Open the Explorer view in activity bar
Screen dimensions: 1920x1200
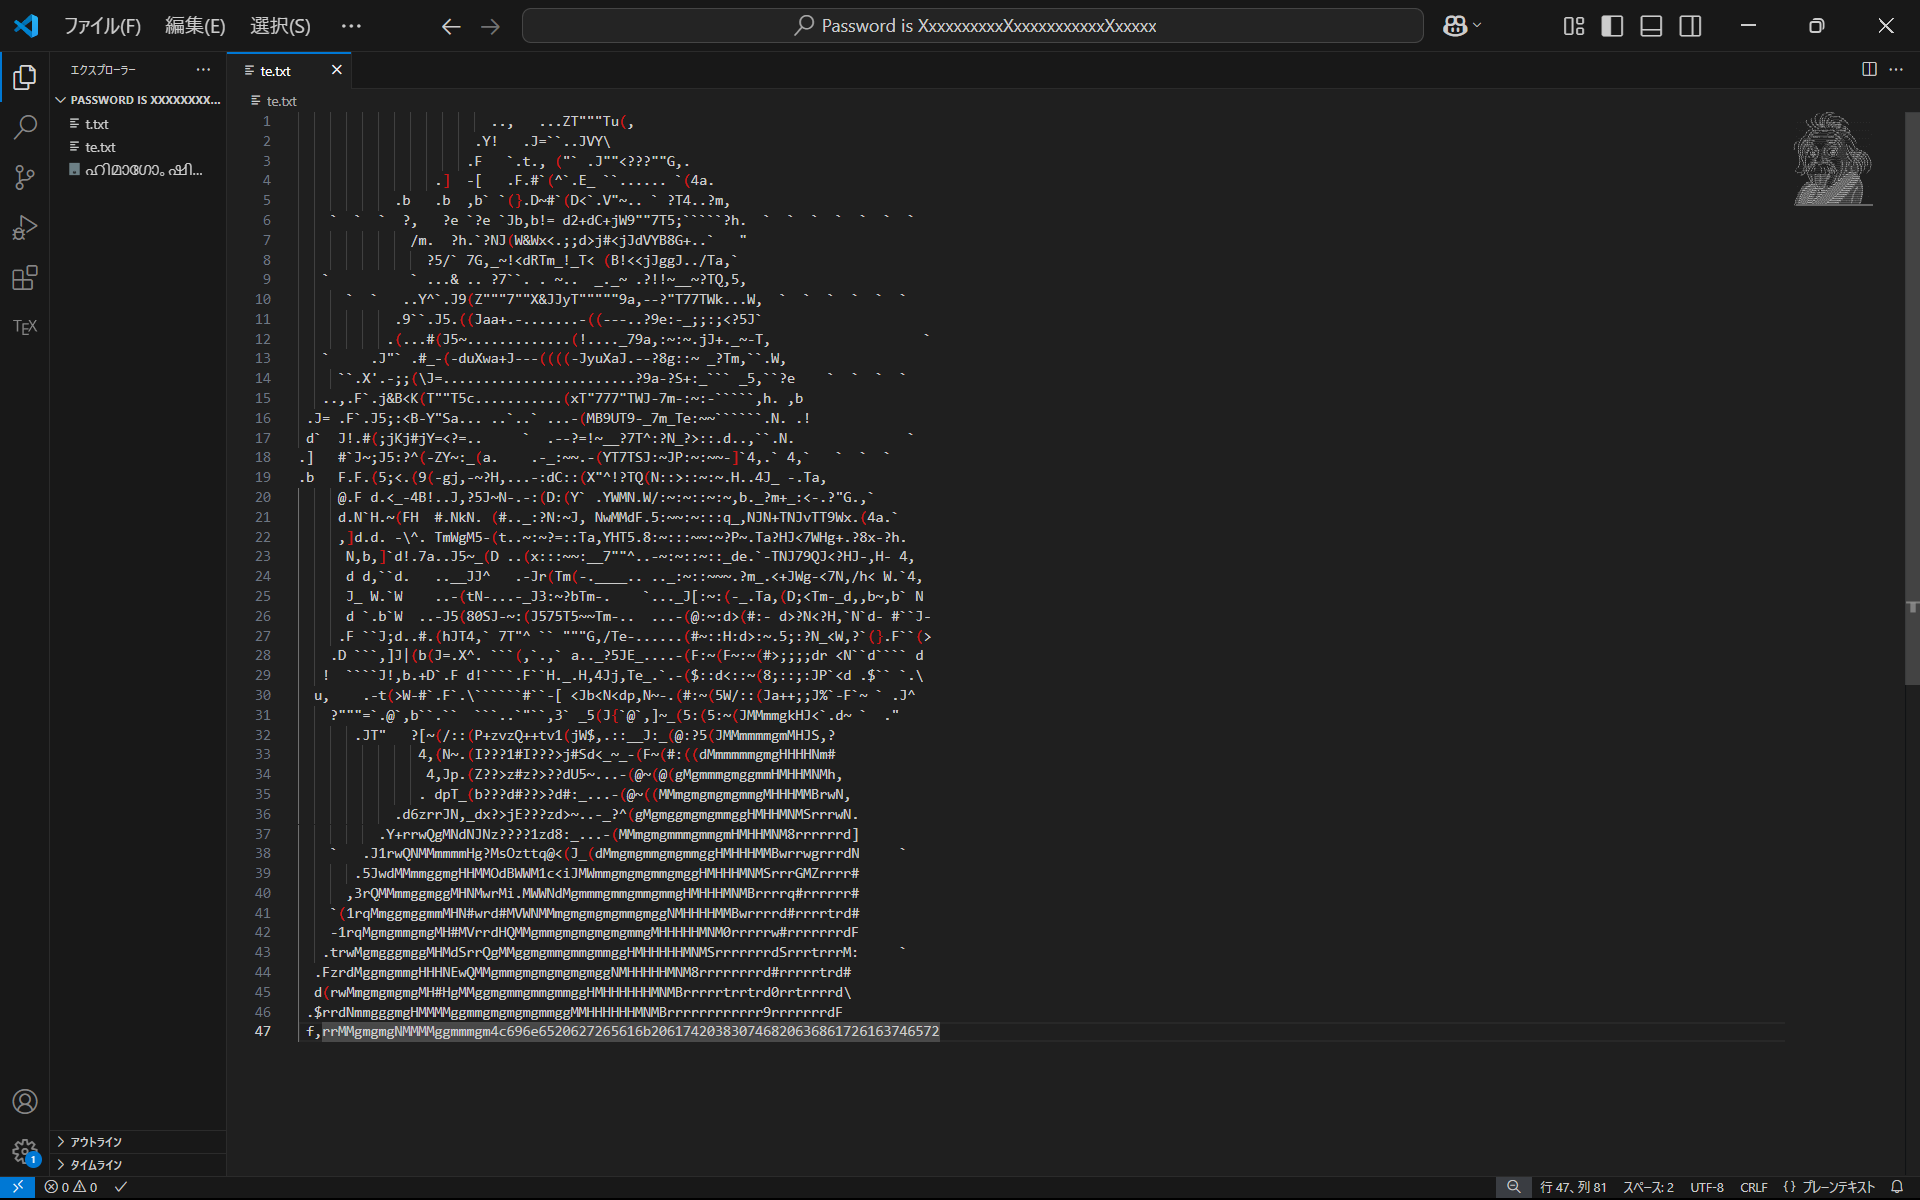[25, 77]
